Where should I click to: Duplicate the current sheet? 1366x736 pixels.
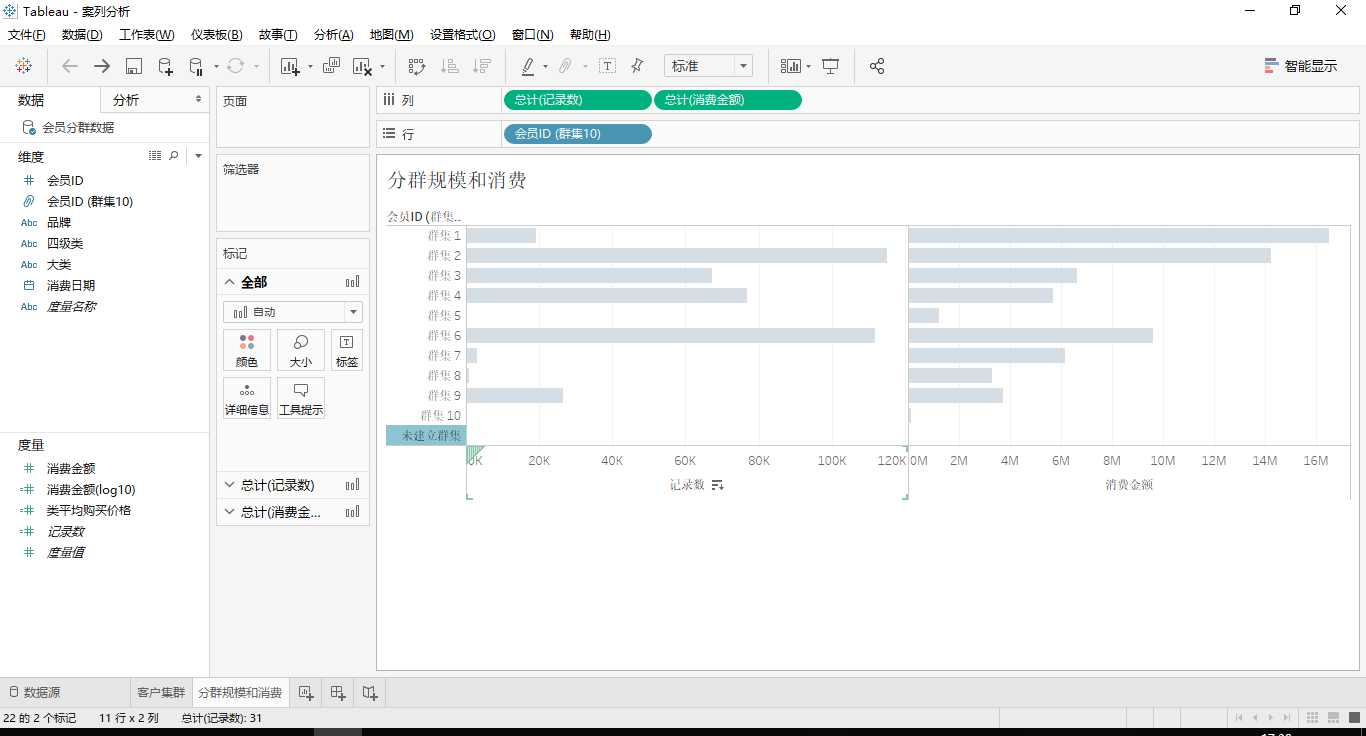coord(331,66)
